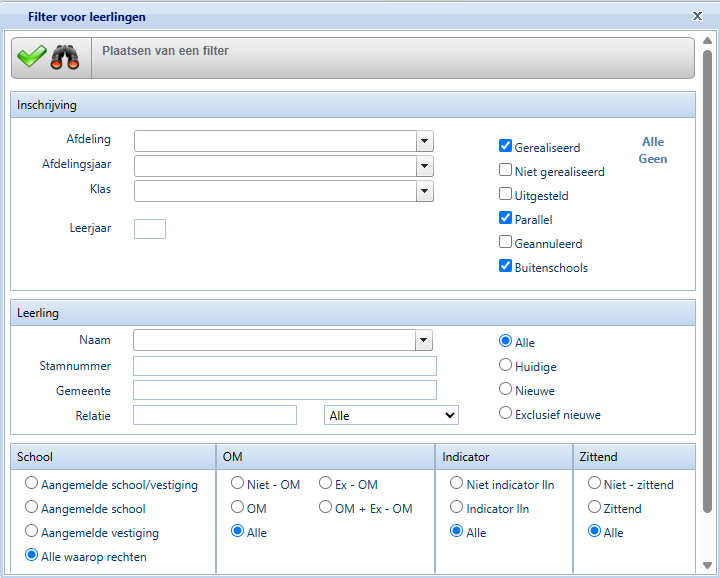The width and height of the screenshot is (720, 578).
Task: Click the Afdelingsjaar combo text field
Action: pyautogui.click(x=276, y=166)
